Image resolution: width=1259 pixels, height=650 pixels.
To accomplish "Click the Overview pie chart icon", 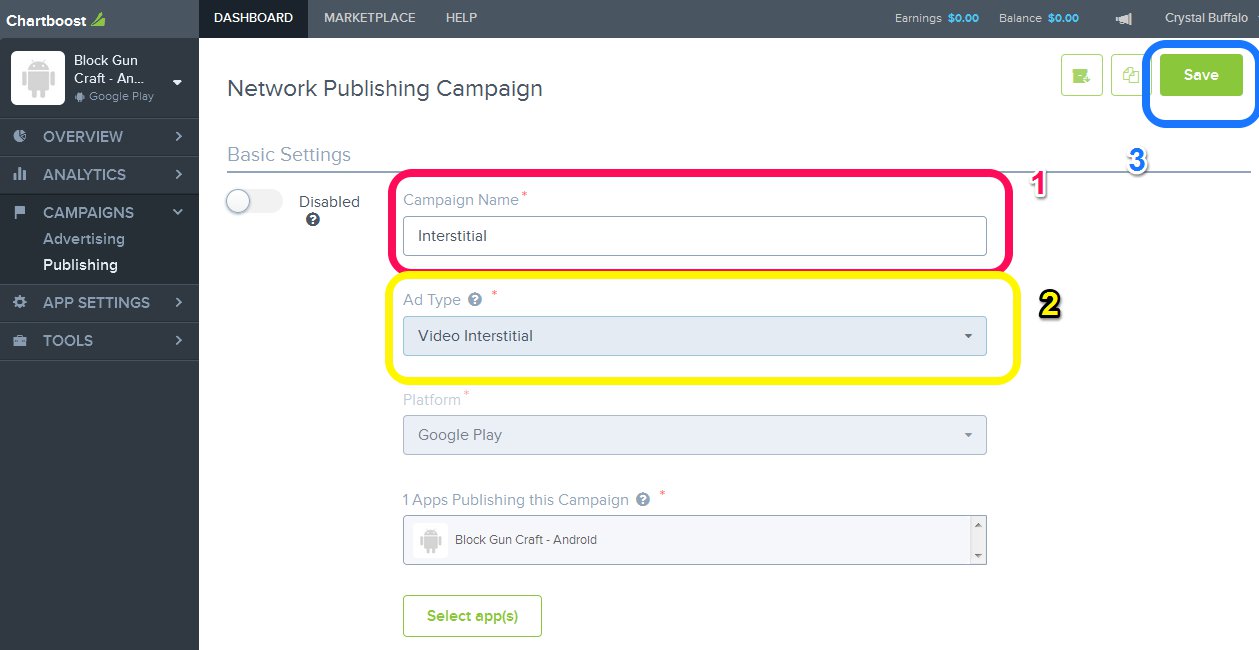I will 20,136.
